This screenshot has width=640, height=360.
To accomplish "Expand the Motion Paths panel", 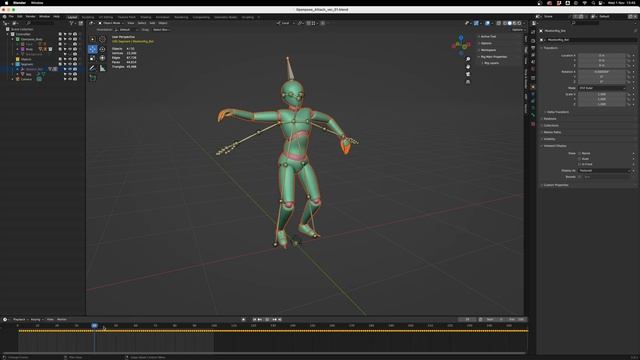I will tap(552, 132).
